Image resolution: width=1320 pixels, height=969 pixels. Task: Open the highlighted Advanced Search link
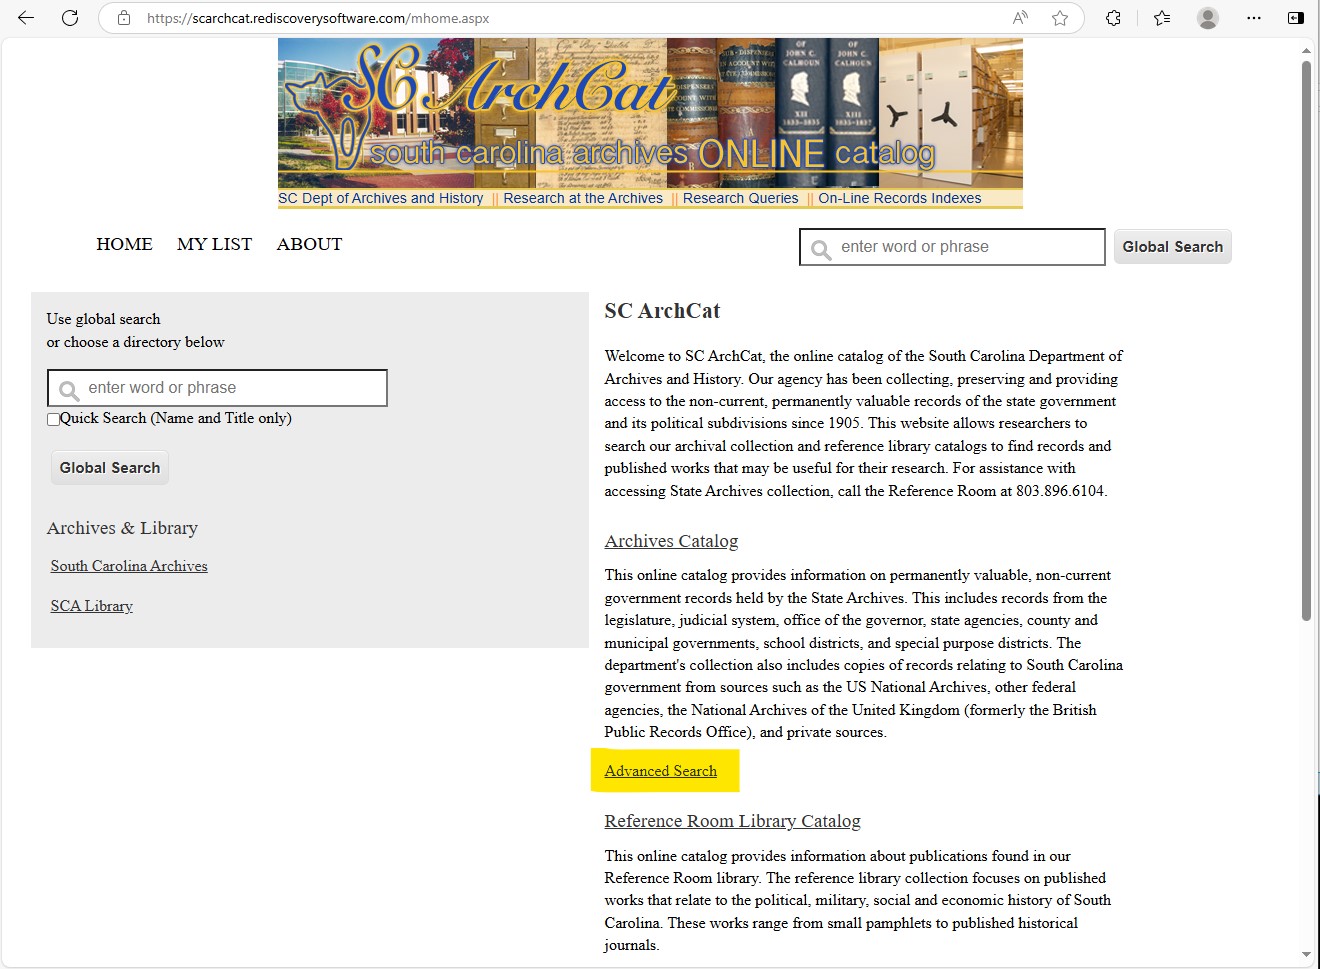tap(660, 771)
